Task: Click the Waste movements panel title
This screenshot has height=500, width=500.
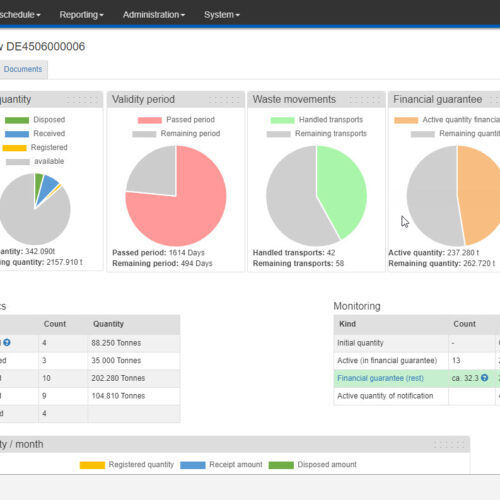Action: (294, 99)
